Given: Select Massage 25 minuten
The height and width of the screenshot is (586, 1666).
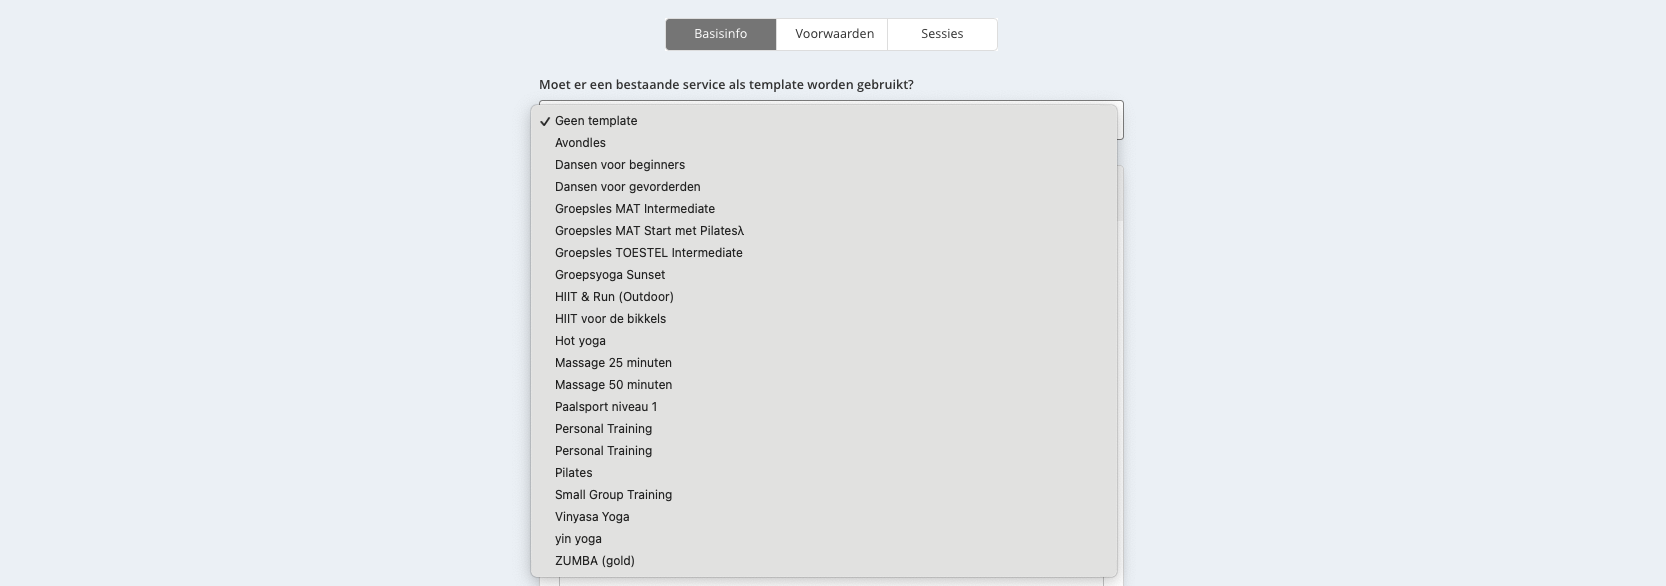Looking at the screenshot, I should click(x=824, y=363).
